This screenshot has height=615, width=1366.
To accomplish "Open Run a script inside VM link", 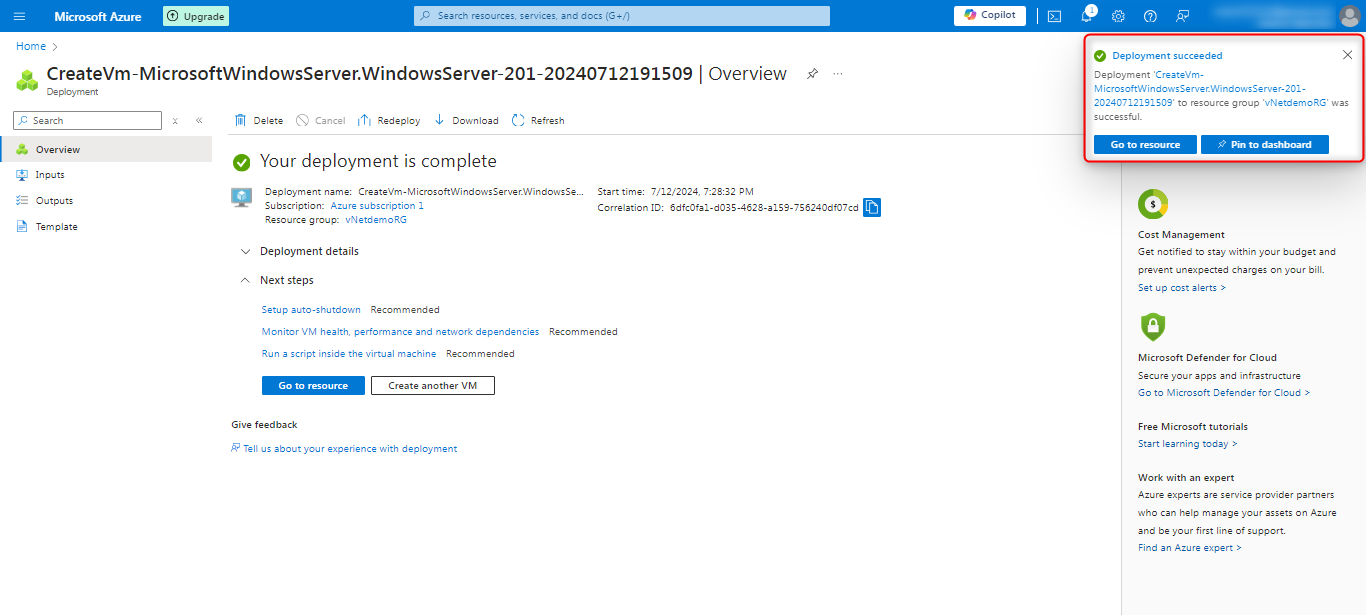I will [349, 354].
